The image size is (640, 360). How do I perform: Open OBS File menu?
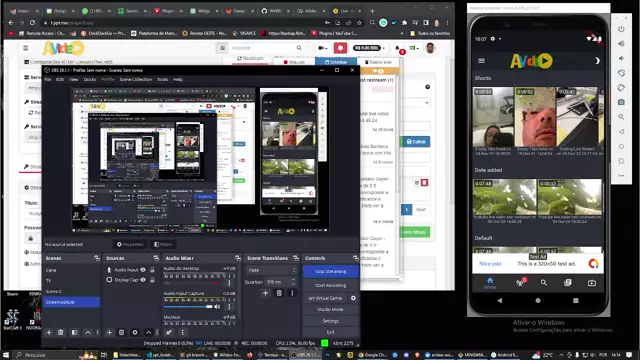[48, 80]
